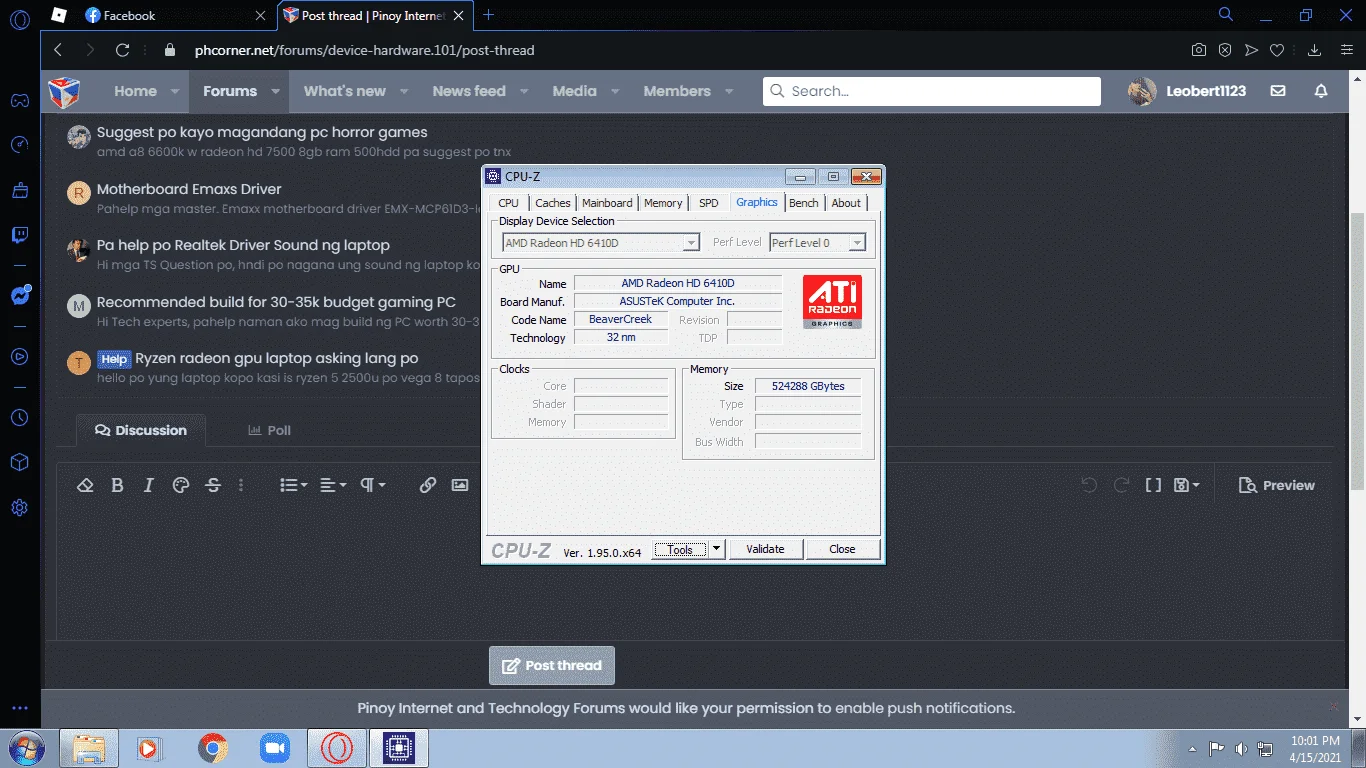
Task: Open the text color palette icon
Action: [181, 485]
